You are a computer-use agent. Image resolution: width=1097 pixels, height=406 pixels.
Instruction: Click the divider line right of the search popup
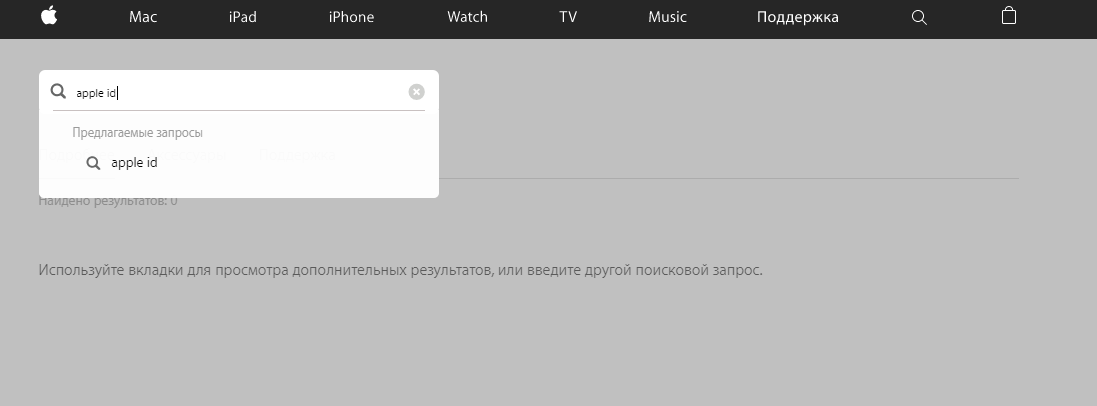[x=728, y=178]
